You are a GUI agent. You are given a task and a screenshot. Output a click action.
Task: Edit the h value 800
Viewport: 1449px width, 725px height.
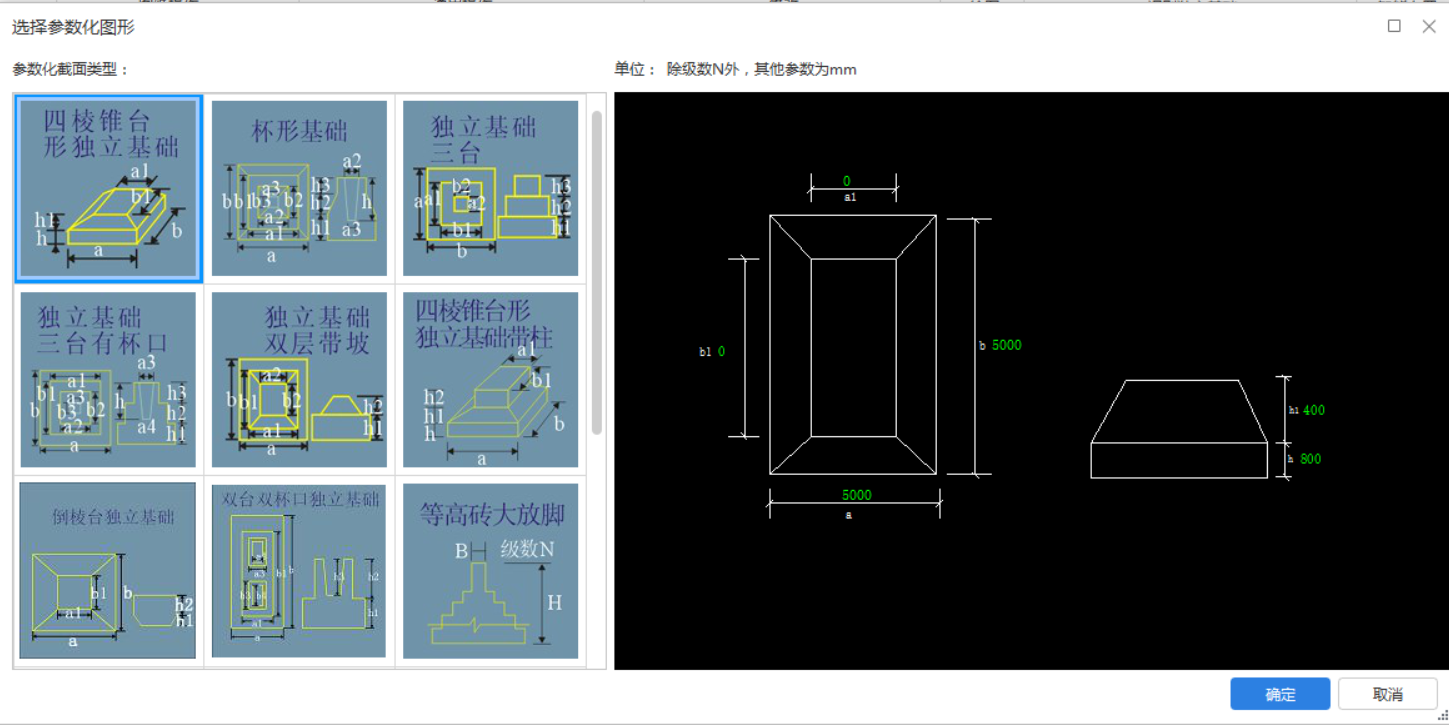pyautogui.click(x=1310, y=459)
